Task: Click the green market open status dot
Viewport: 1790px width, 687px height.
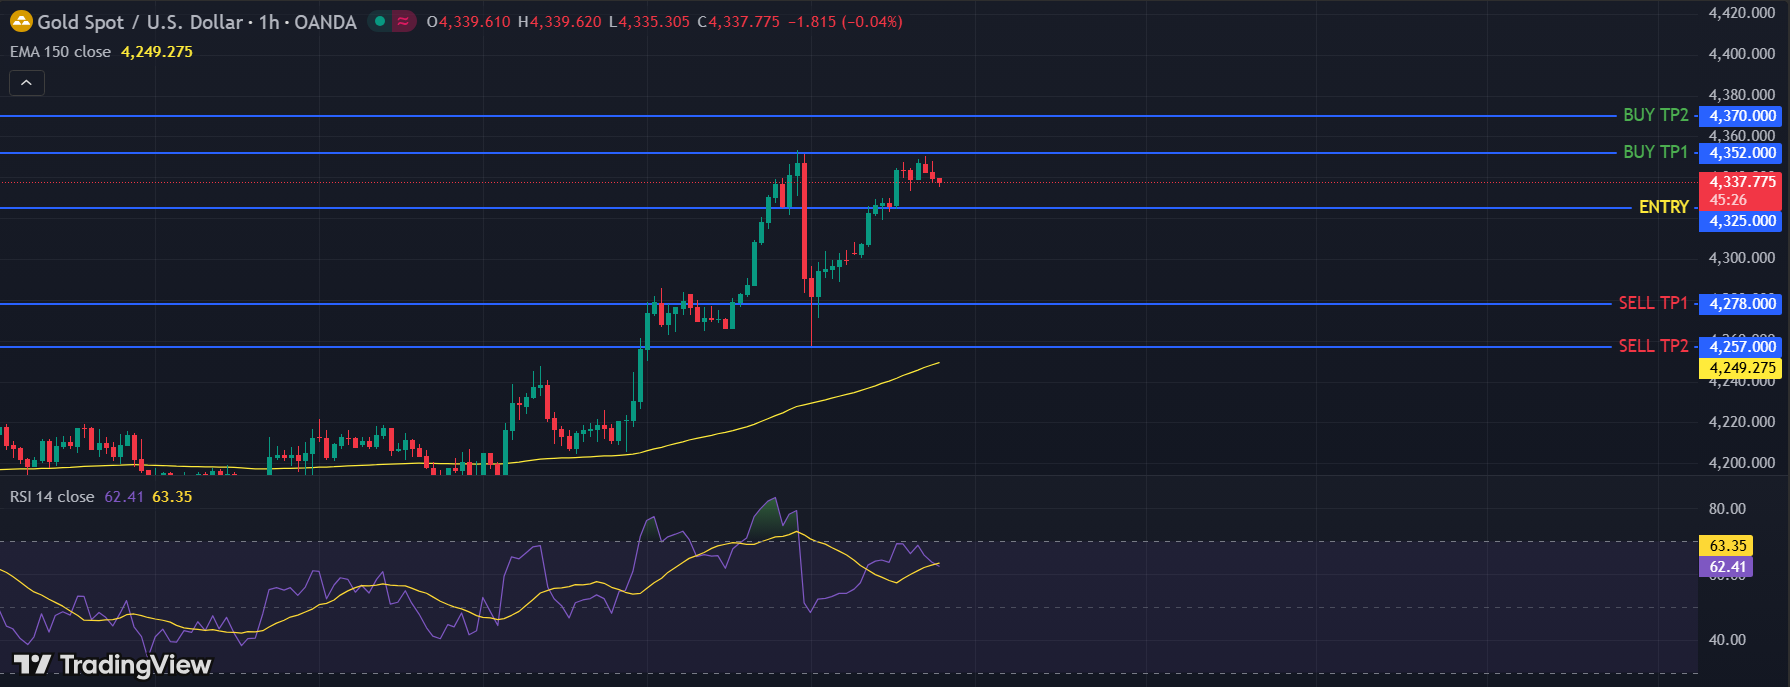Action: click(380, 21)
